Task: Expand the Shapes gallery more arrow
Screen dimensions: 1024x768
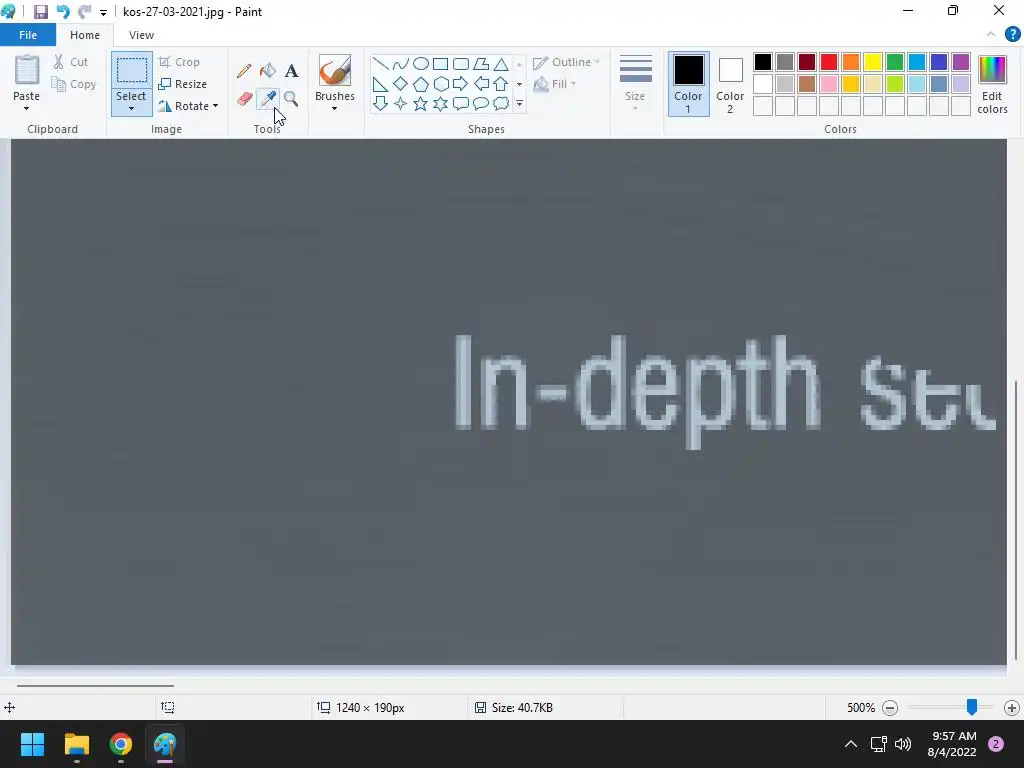Action: click(519, 103)
